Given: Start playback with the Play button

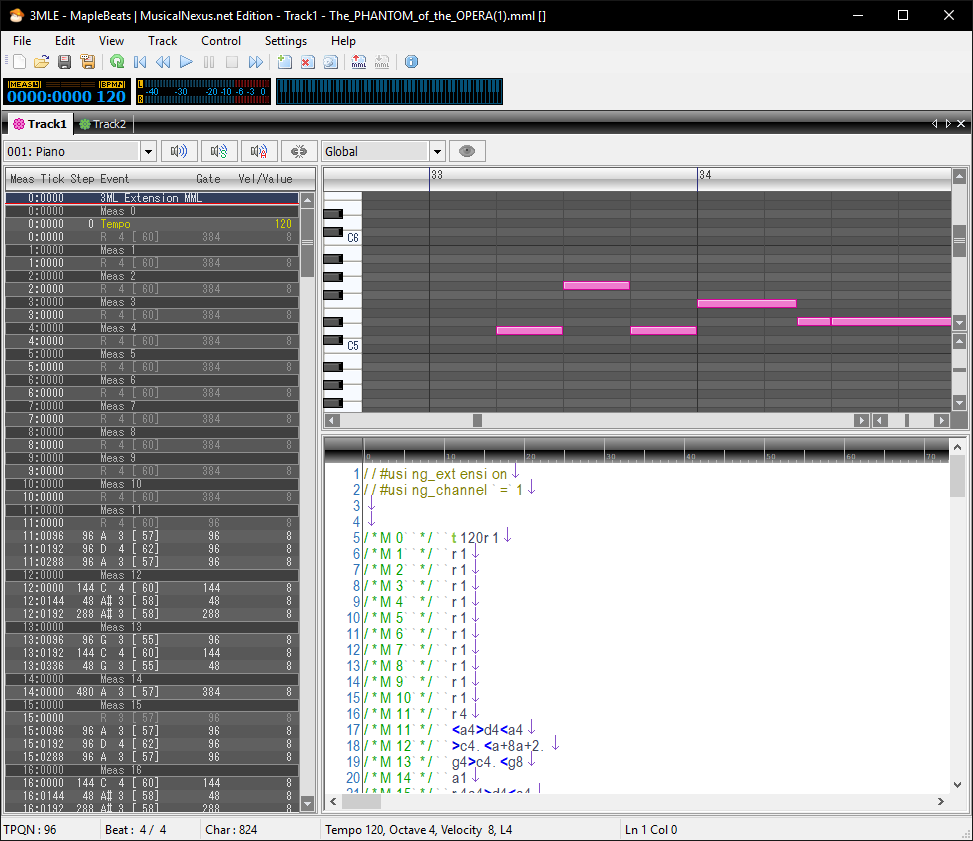Looking at the screenshot, I should pyautogui.click(x=186, y=61).
